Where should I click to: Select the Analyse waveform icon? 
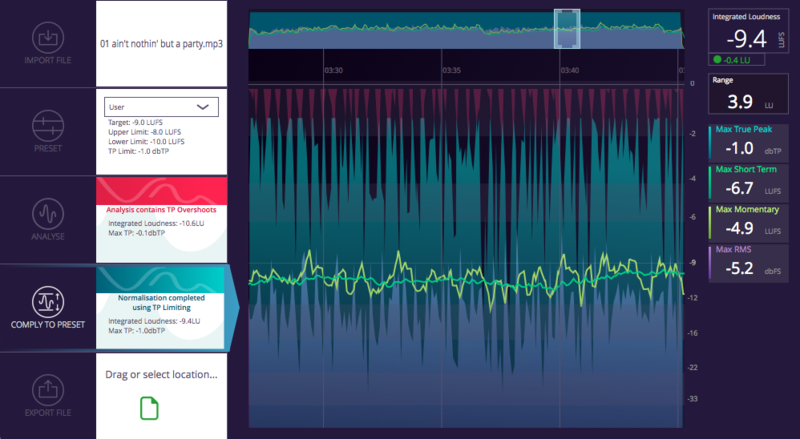click(x=47, y=213)
